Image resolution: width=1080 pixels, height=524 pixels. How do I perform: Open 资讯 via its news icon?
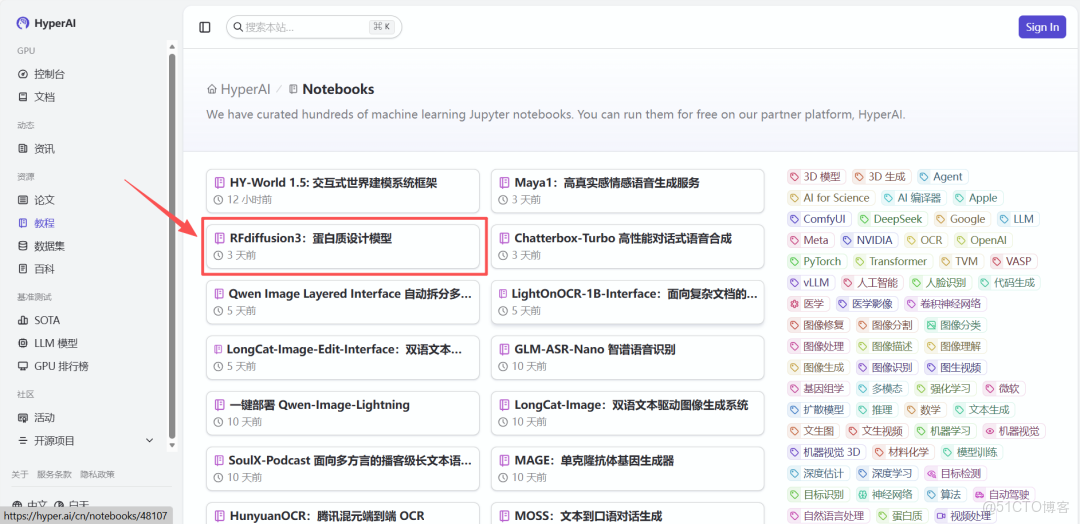23,149
